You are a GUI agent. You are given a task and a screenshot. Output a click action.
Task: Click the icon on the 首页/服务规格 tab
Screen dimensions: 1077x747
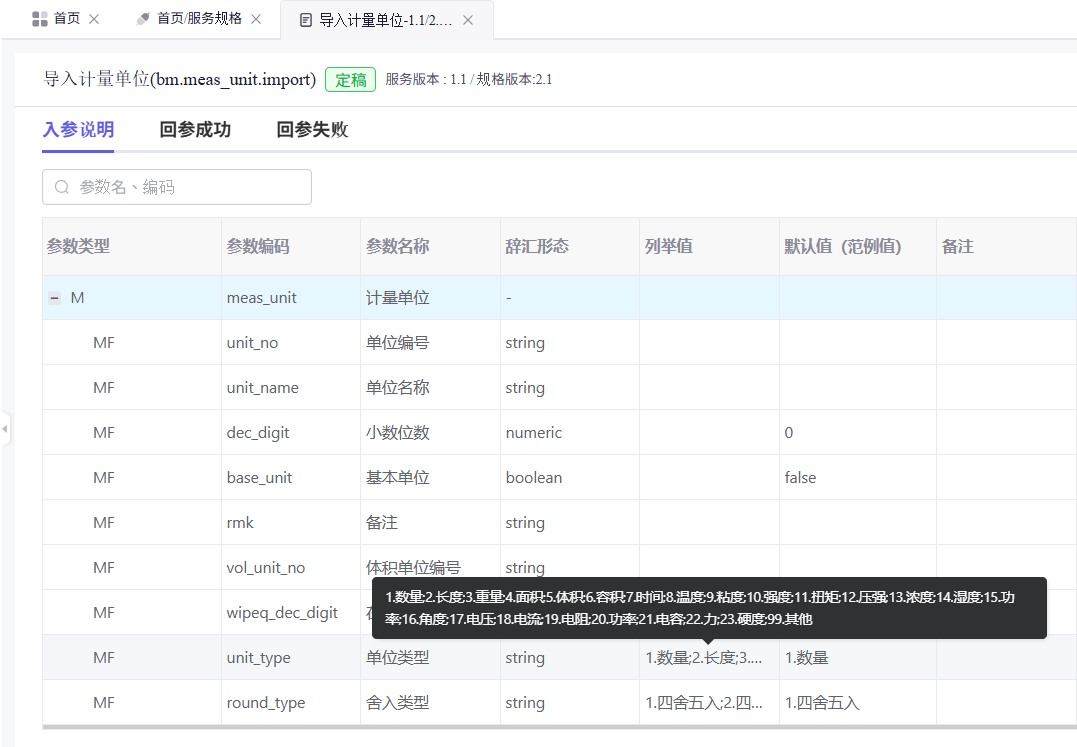point(143,19)
